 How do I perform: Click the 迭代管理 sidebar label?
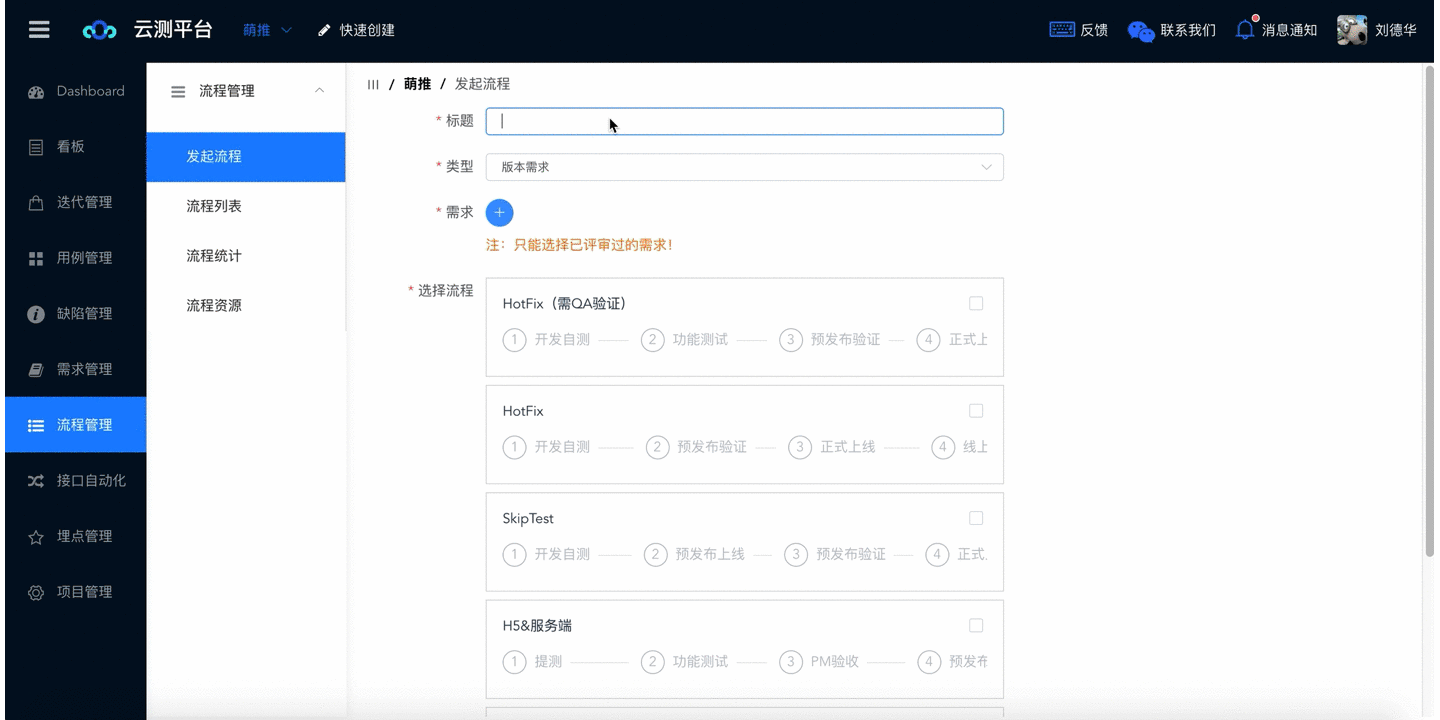(x=84, y=203)
